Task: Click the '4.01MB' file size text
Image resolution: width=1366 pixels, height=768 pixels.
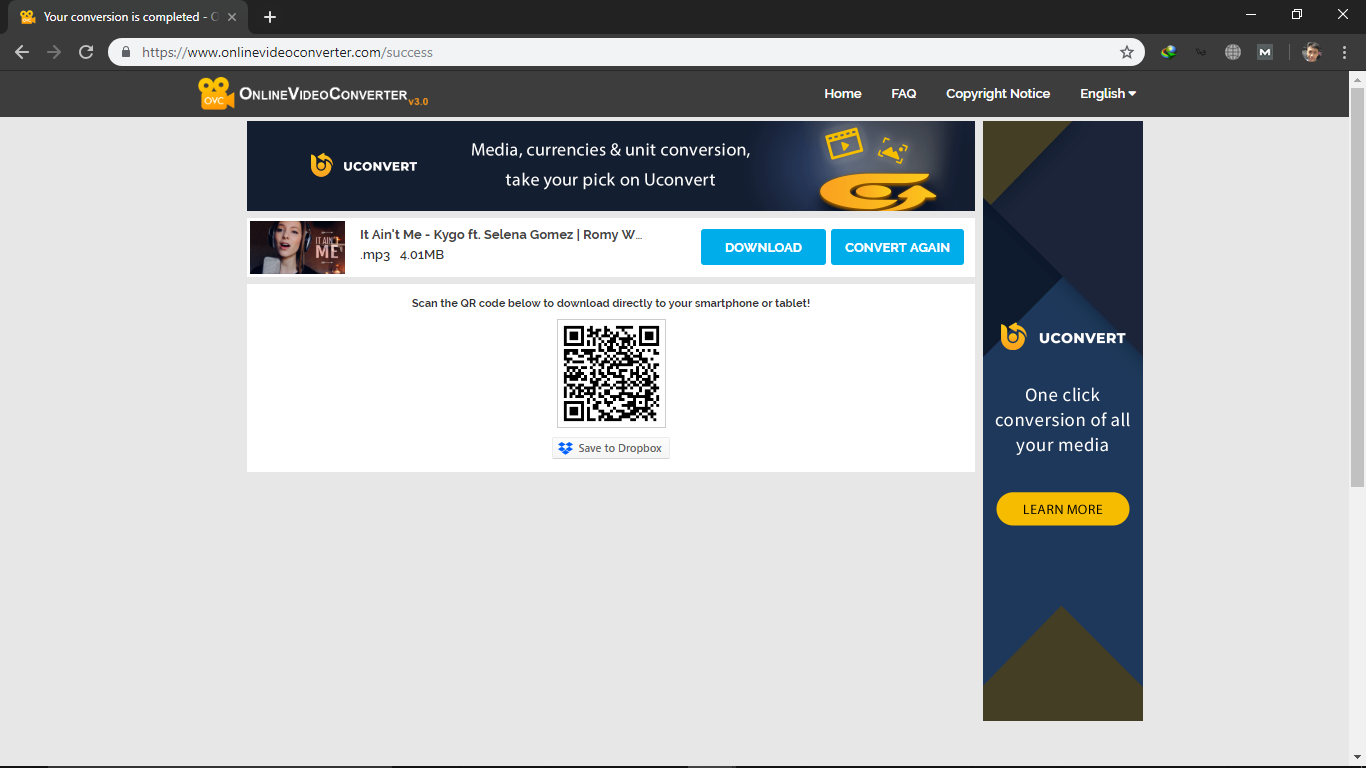Action: pyautogui.click(x=422, y=255)
